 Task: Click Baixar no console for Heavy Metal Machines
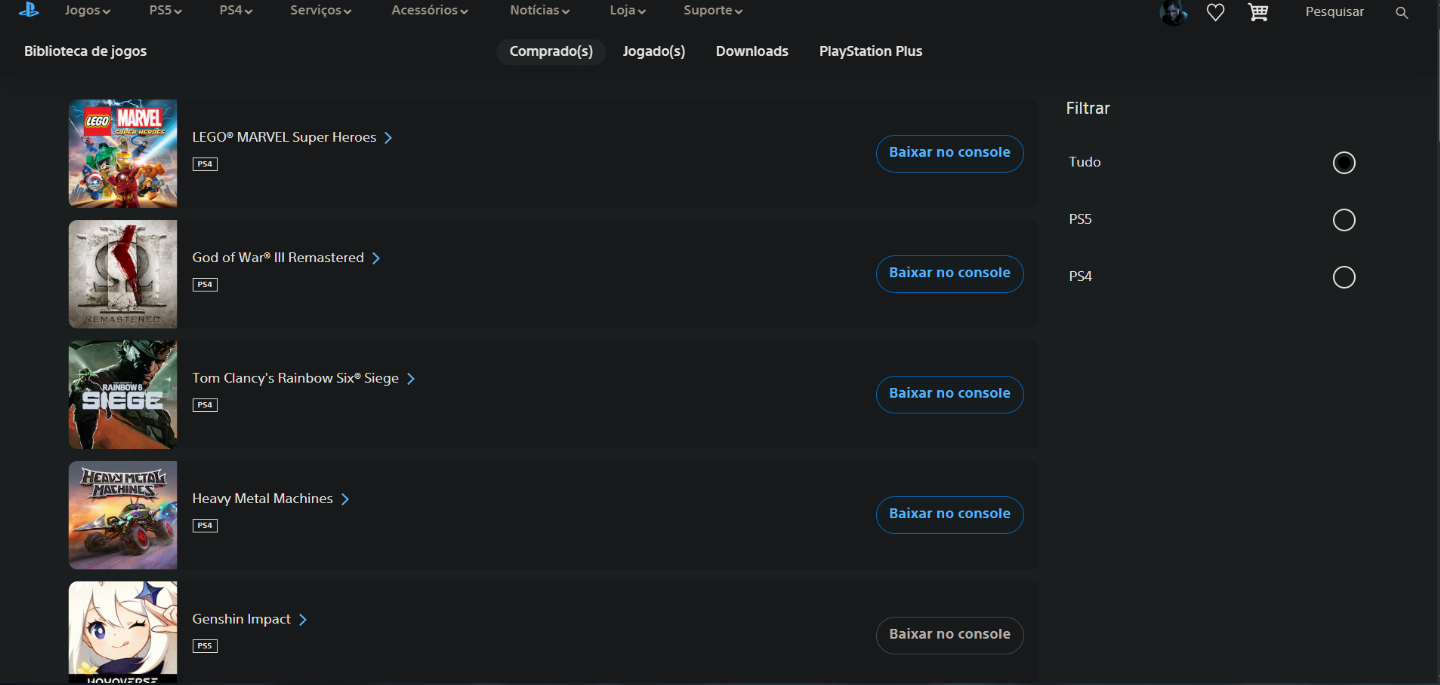(x=950, y=514)
